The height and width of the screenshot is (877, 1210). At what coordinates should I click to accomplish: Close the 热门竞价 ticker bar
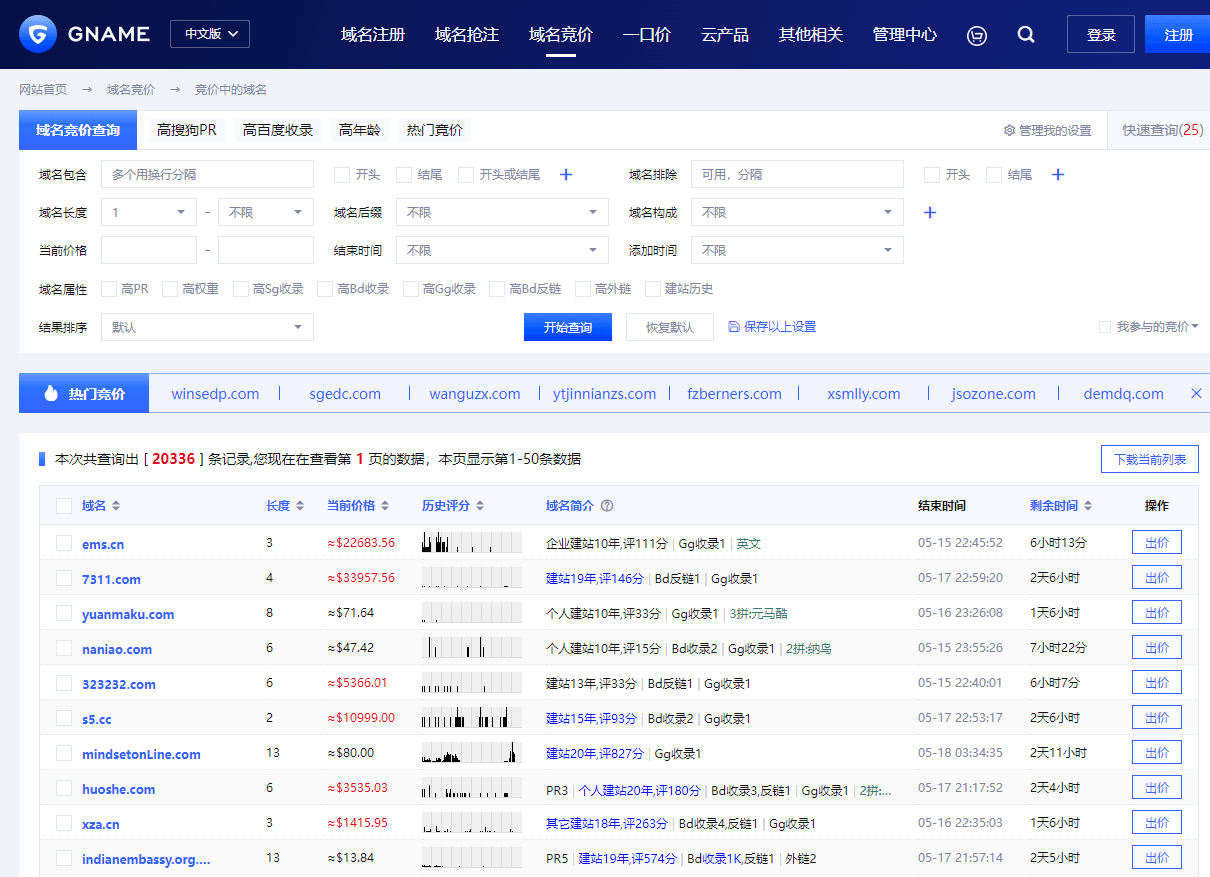[1196, 394]
